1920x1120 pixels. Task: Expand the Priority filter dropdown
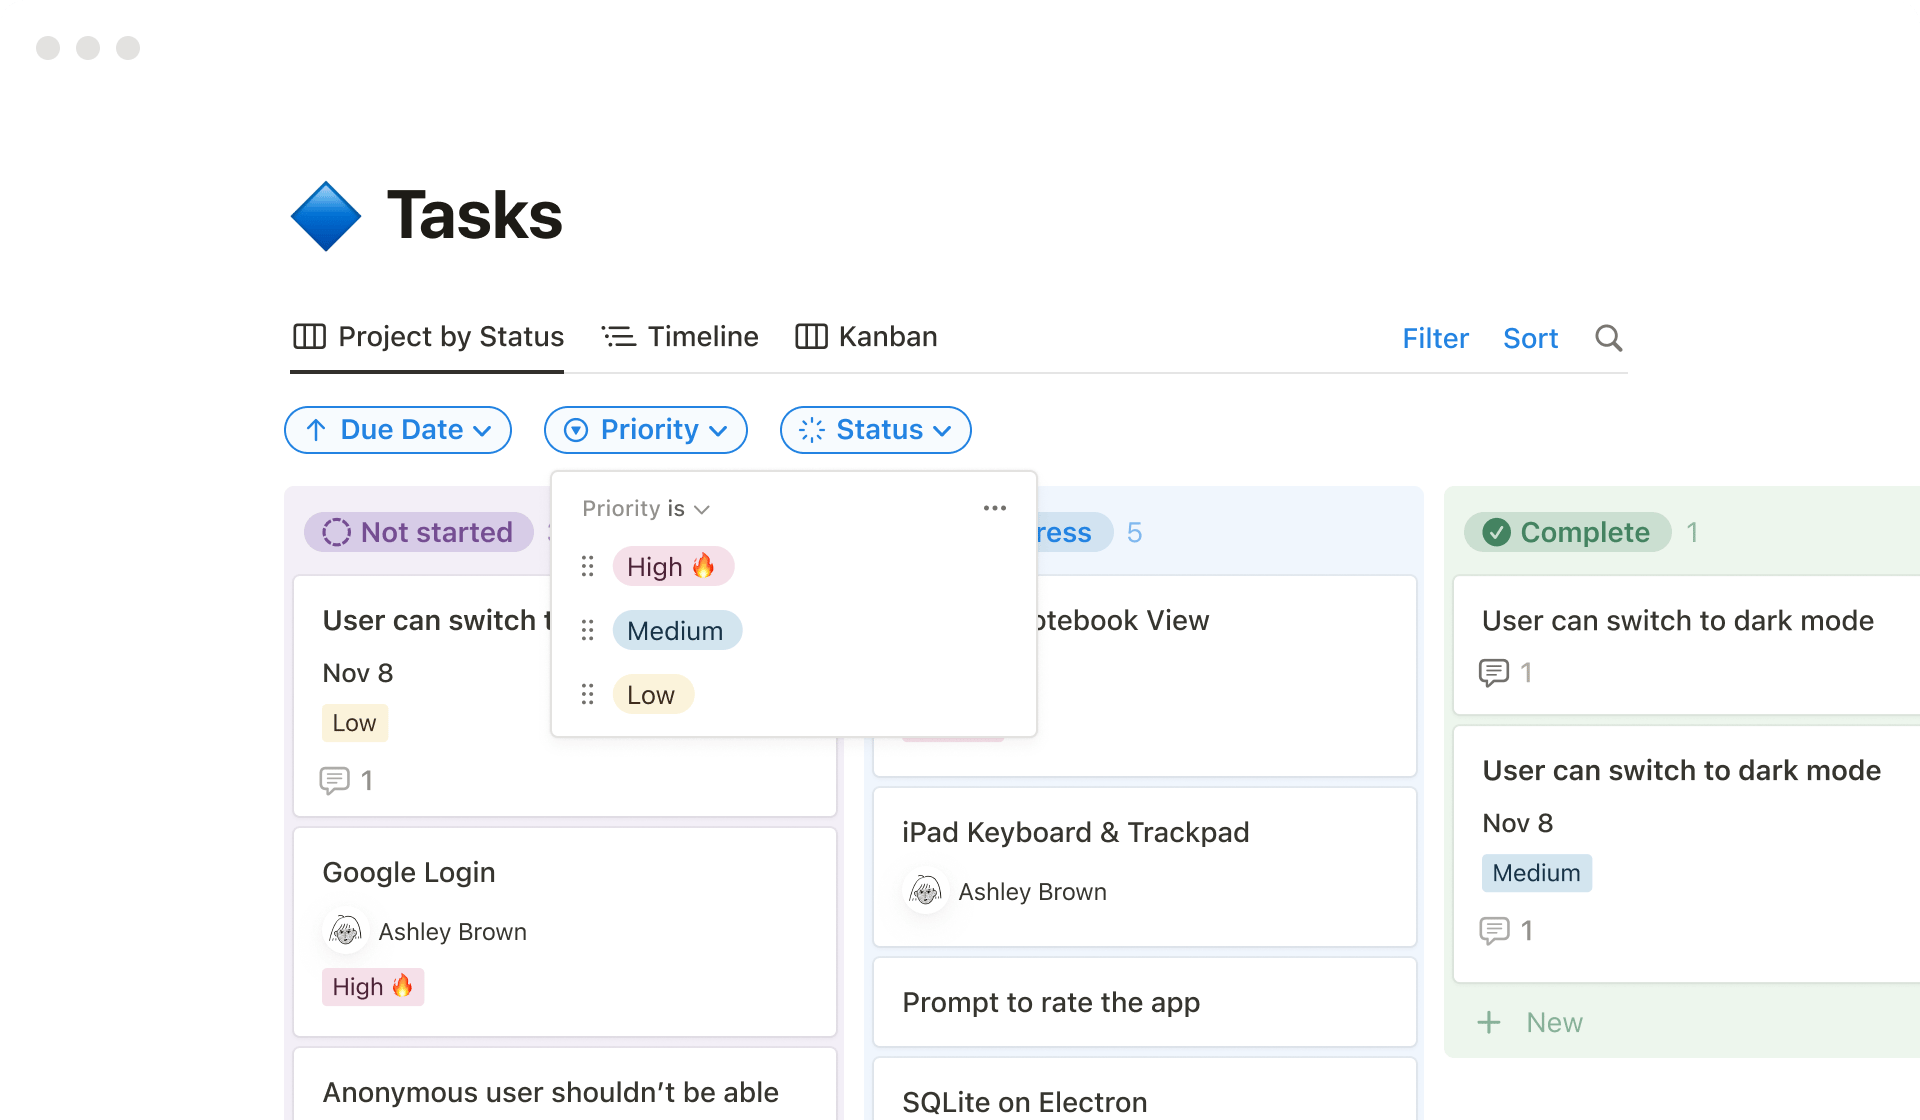tap(645, 429)
